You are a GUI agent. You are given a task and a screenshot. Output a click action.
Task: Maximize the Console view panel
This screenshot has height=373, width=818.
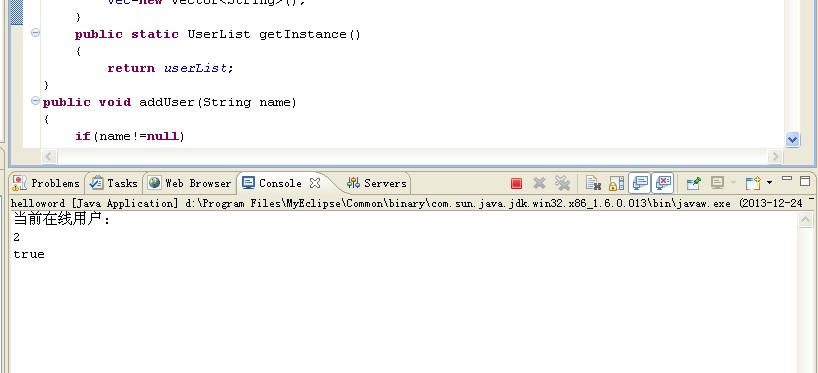click(x=805, y=181)
